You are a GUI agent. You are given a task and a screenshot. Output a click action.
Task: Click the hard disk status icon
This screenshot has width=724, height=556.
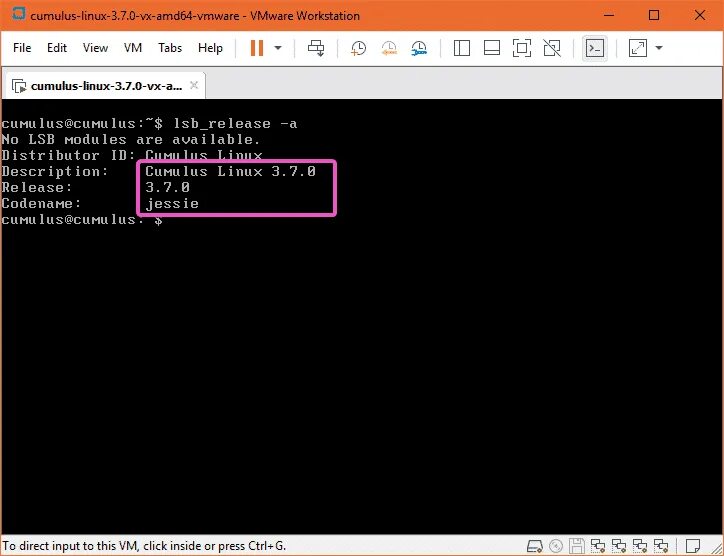(534, 546)
